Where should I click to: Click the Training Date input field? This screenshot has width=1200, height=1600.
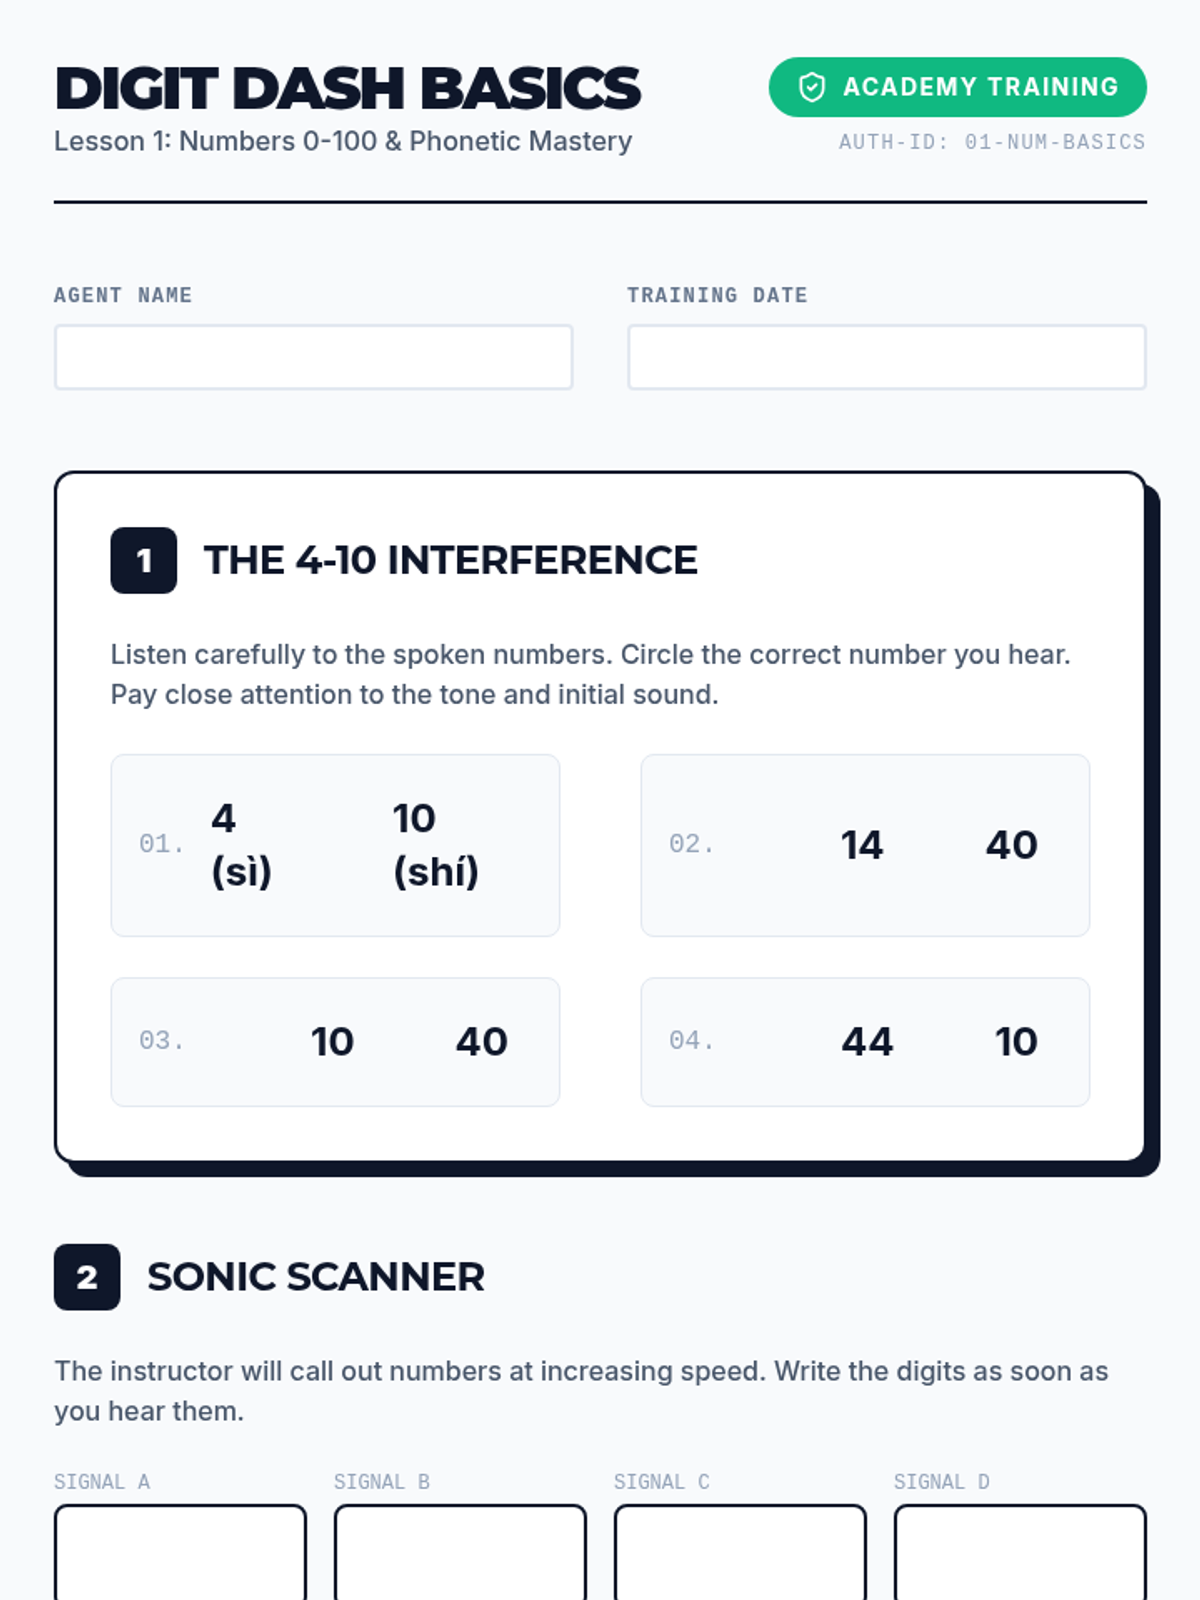coord(886,357)
